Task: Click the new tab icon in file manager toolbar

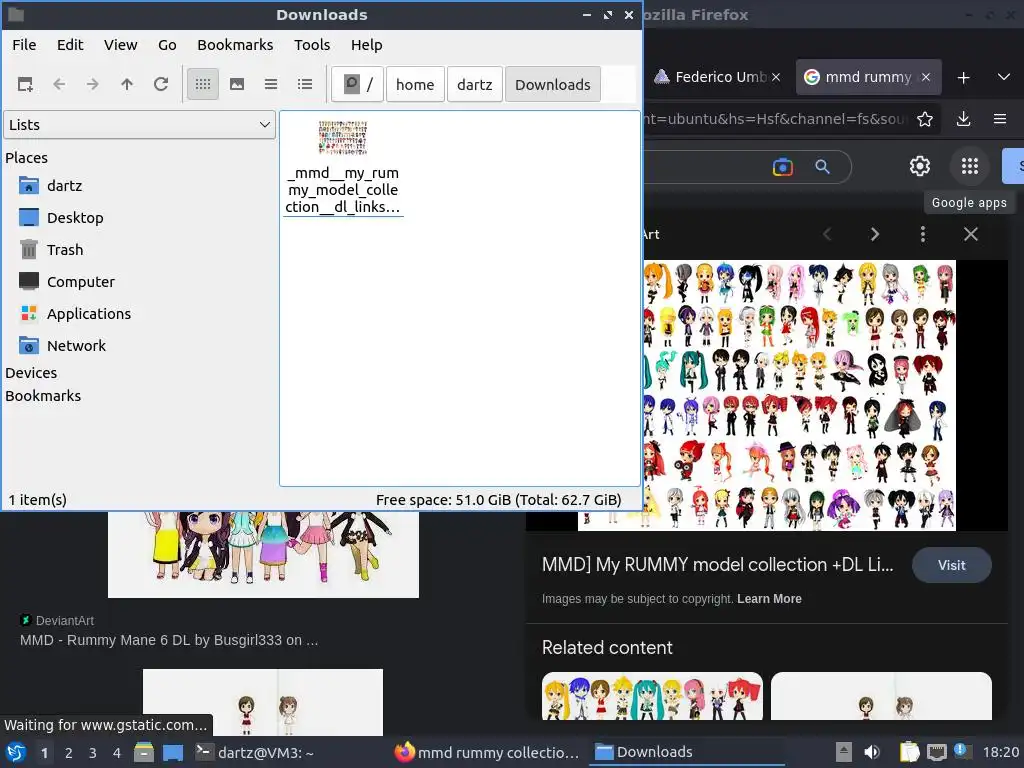Action: pos(25,84)
